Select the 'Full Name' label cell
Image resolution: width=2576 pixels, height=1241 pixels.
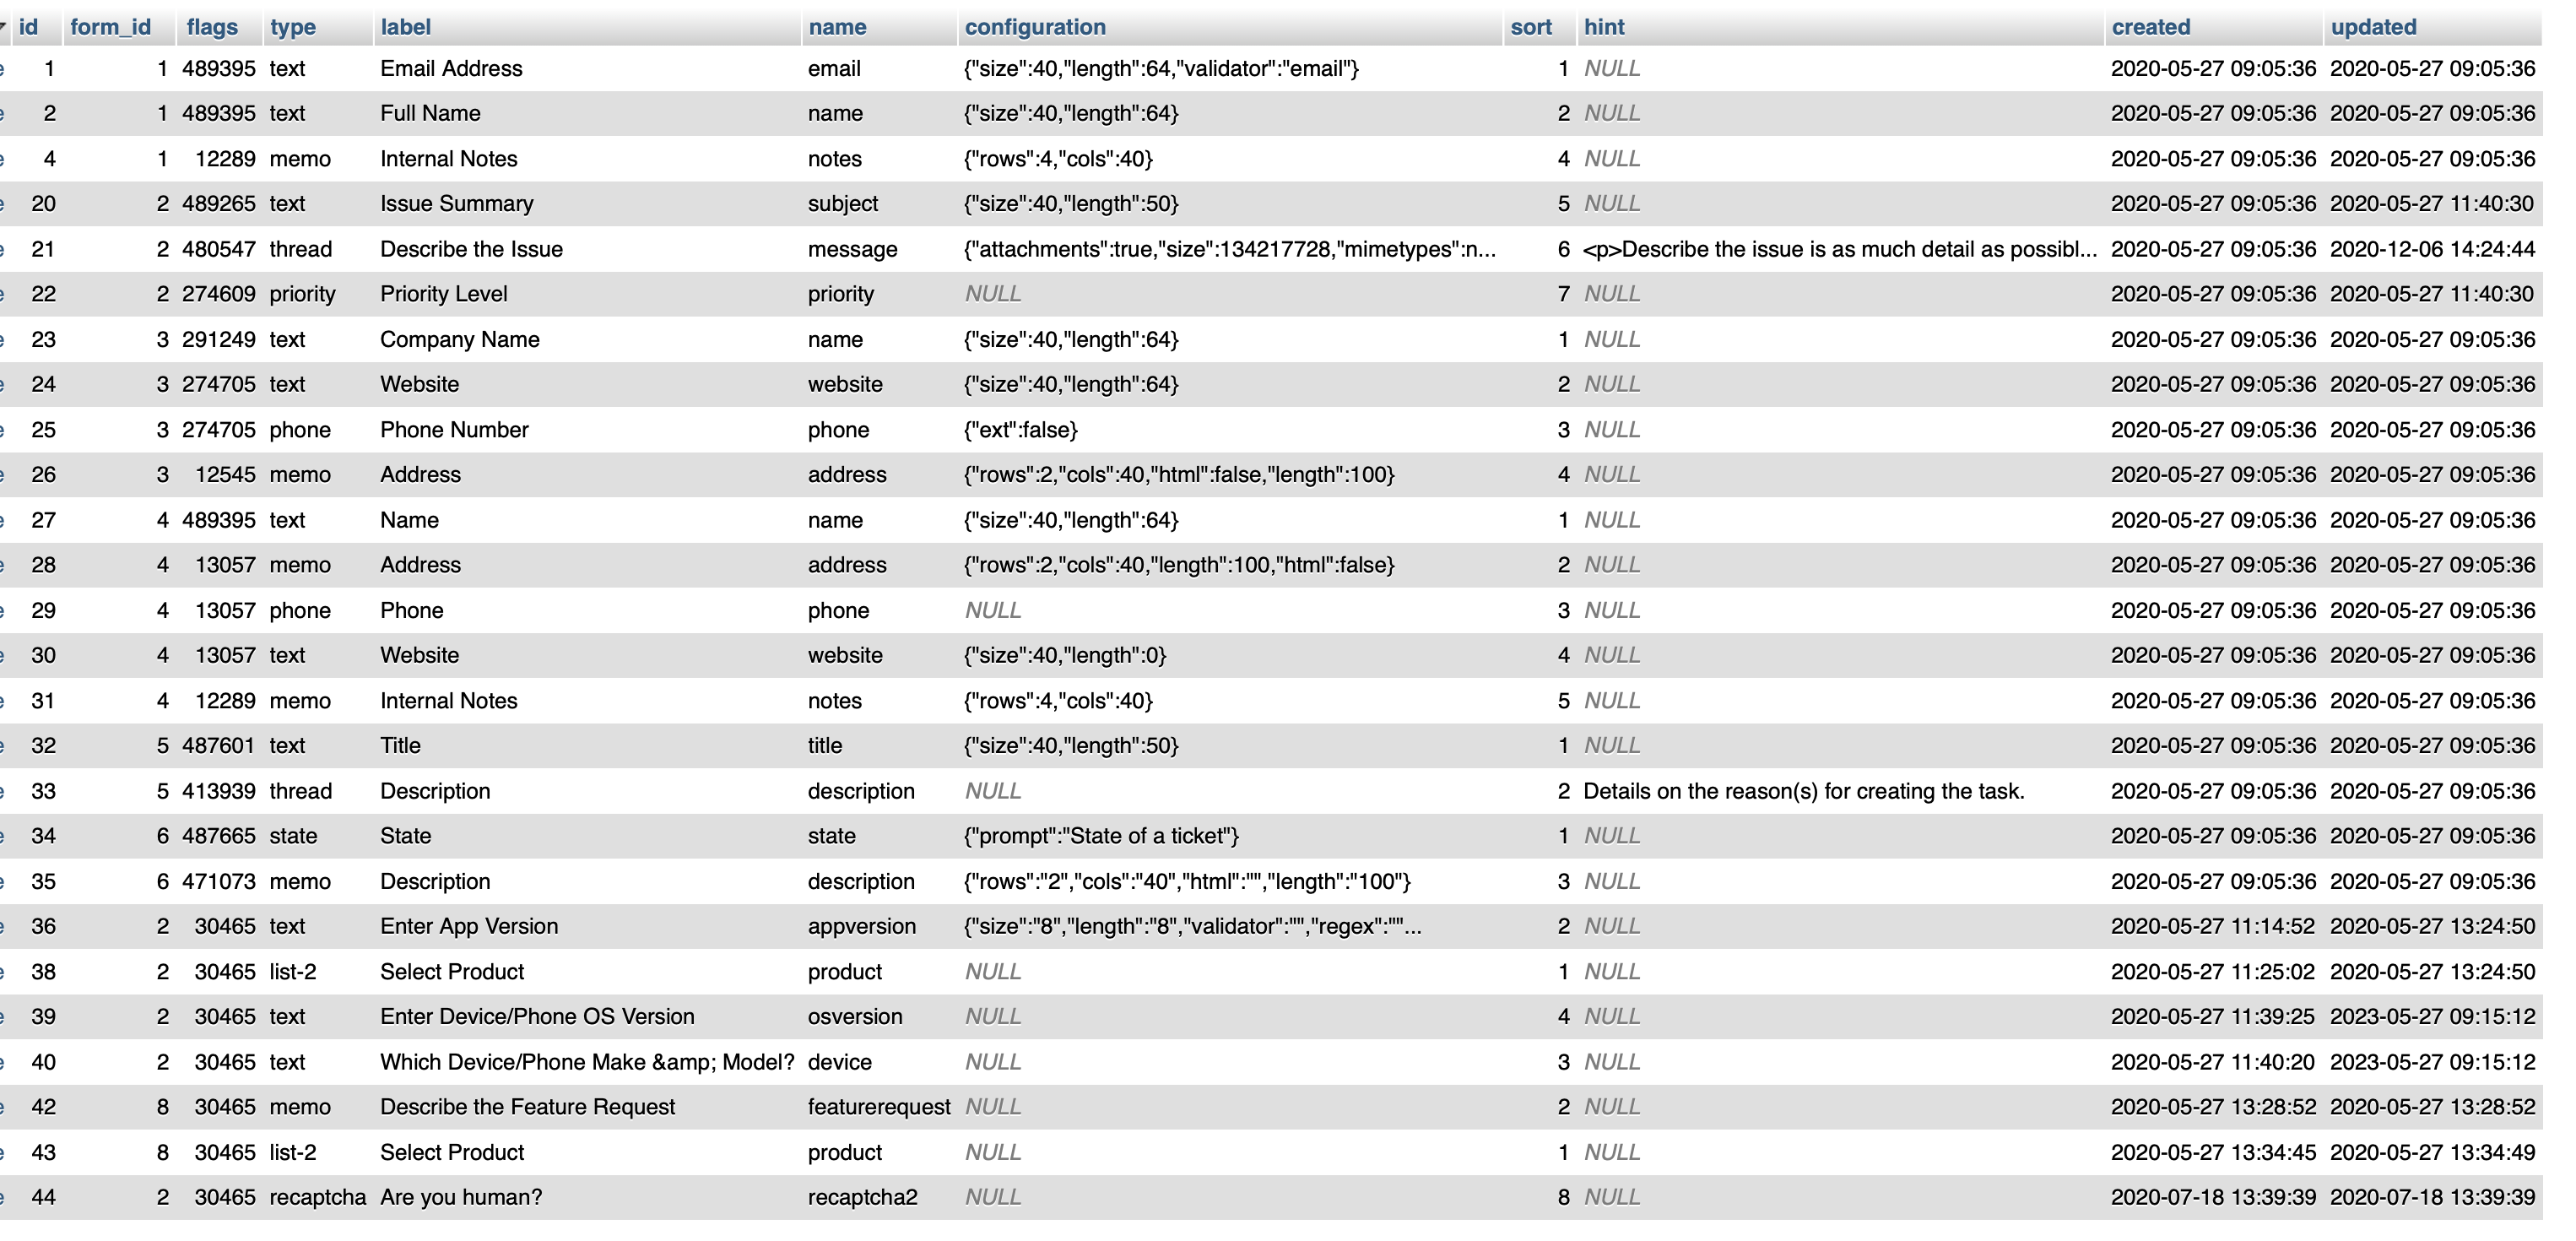(x=430, y=113)
